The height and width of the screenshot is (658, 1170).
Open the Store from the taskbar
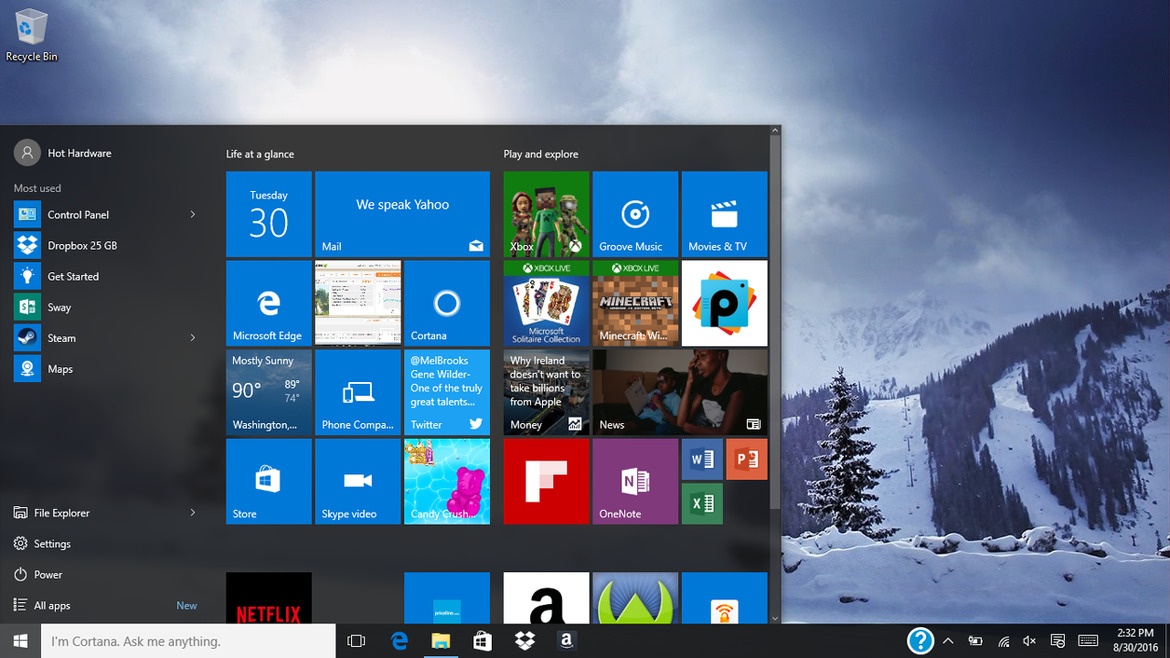(x=483, y=641)
